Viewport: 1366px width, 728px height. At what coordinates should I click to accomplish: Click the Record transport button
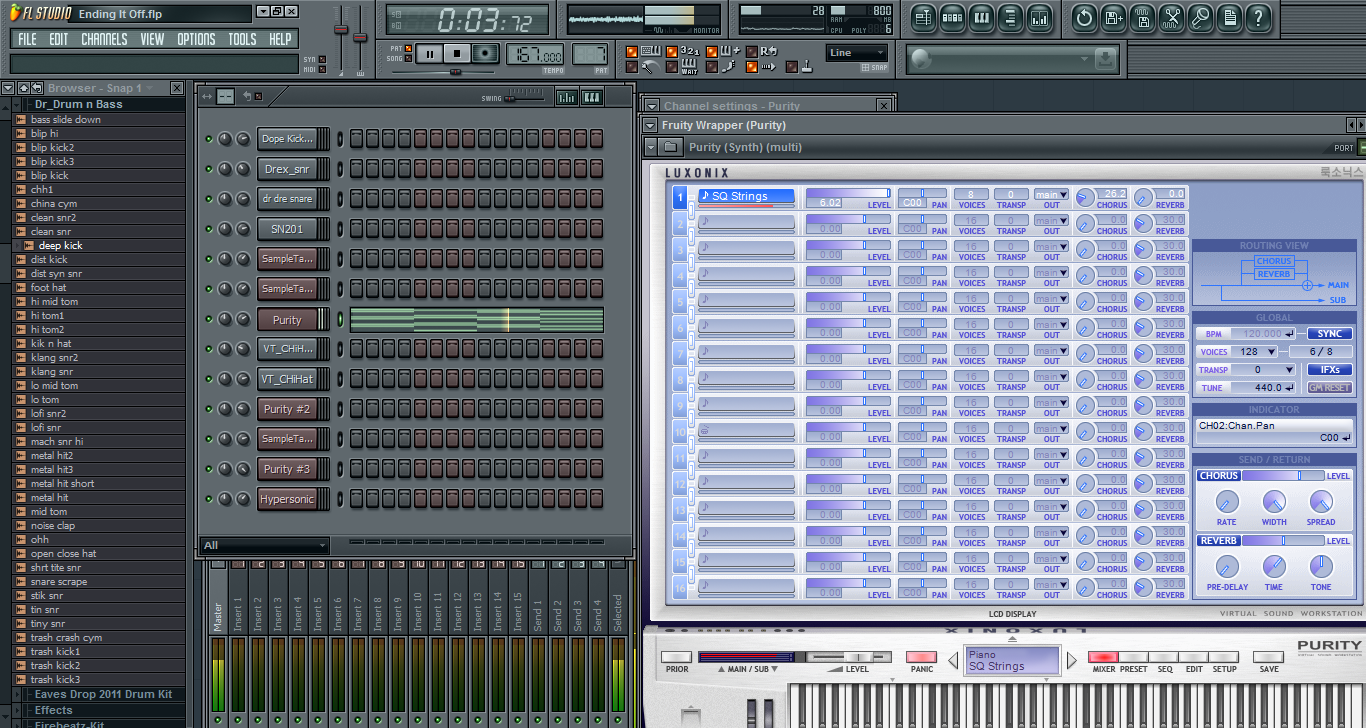pos(486,53)
